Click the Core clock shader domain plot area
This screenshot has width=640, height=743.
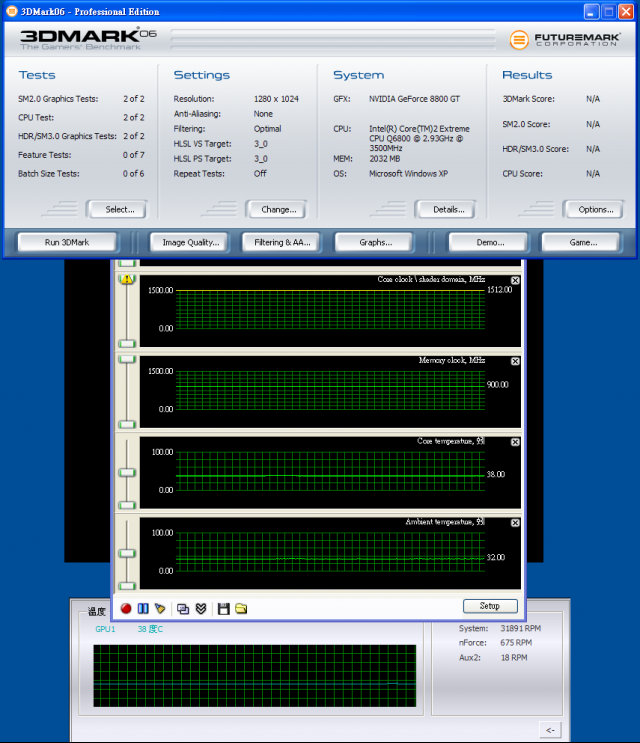tap(330, 309)
